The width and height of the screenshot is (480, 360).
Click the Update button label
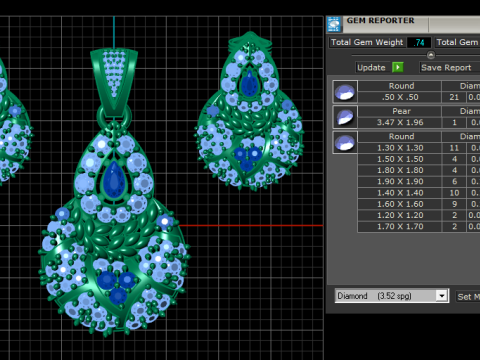(x=371, y=68)
